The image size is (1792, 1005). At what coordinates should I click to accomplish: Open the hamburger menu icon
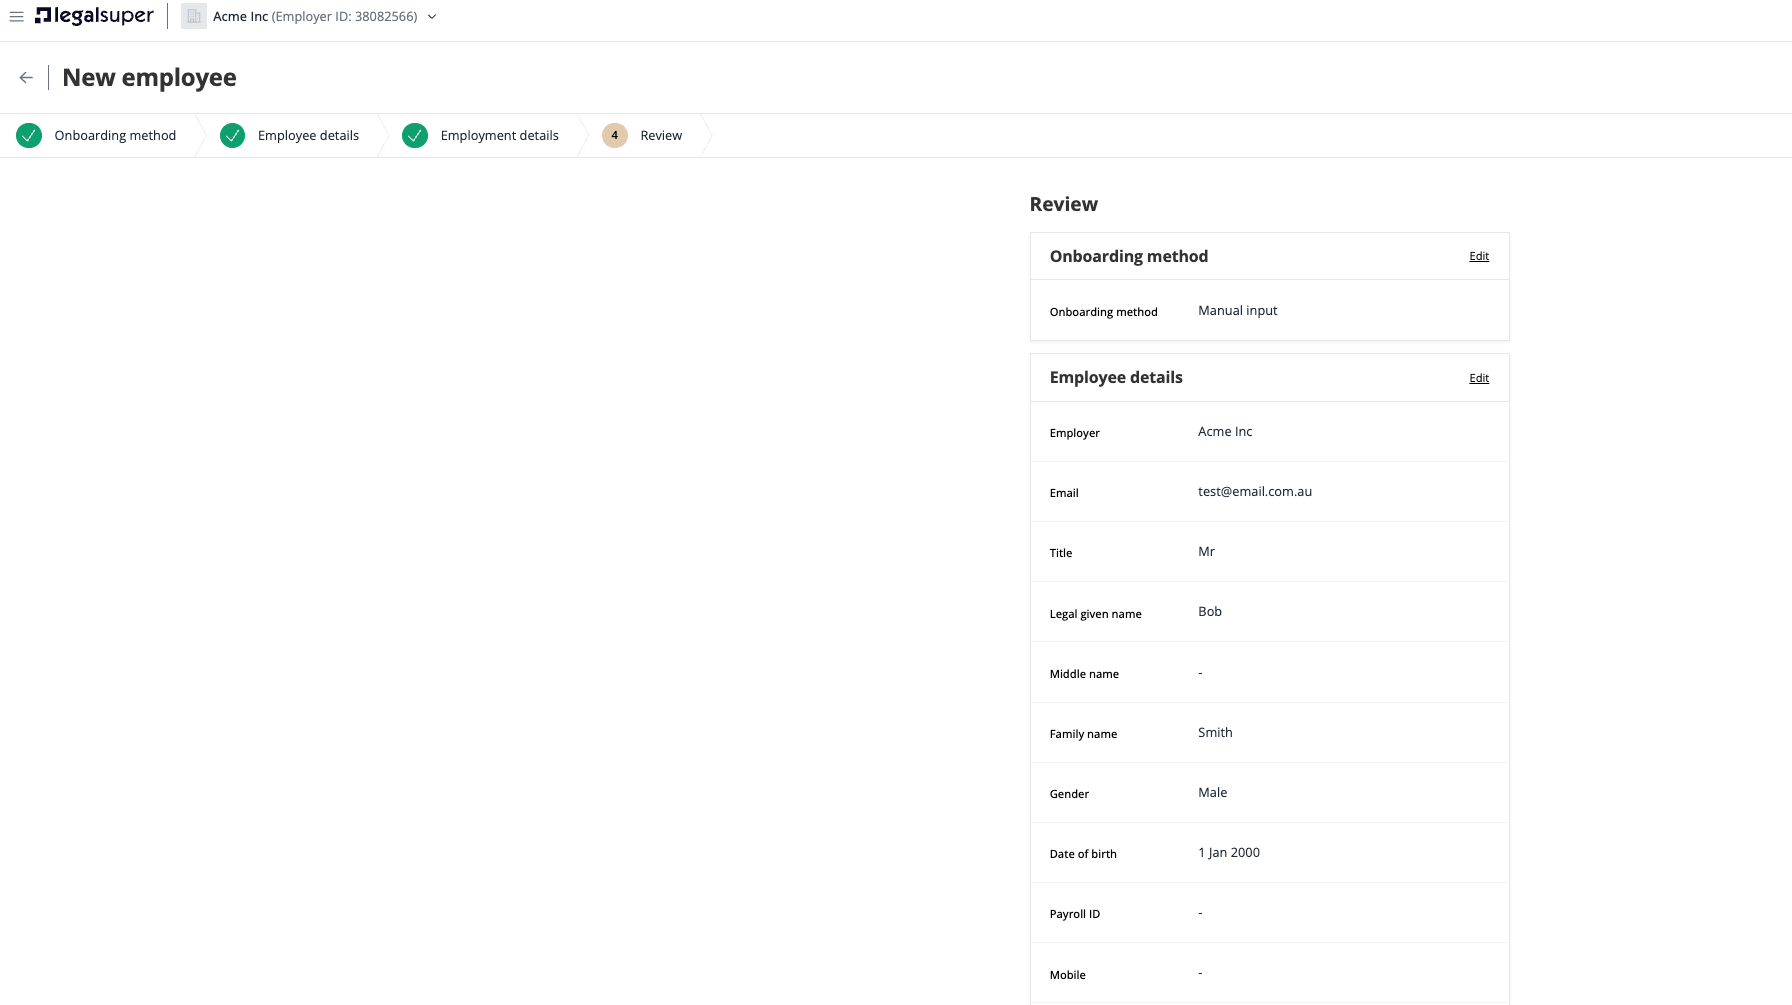click(16, 17)
